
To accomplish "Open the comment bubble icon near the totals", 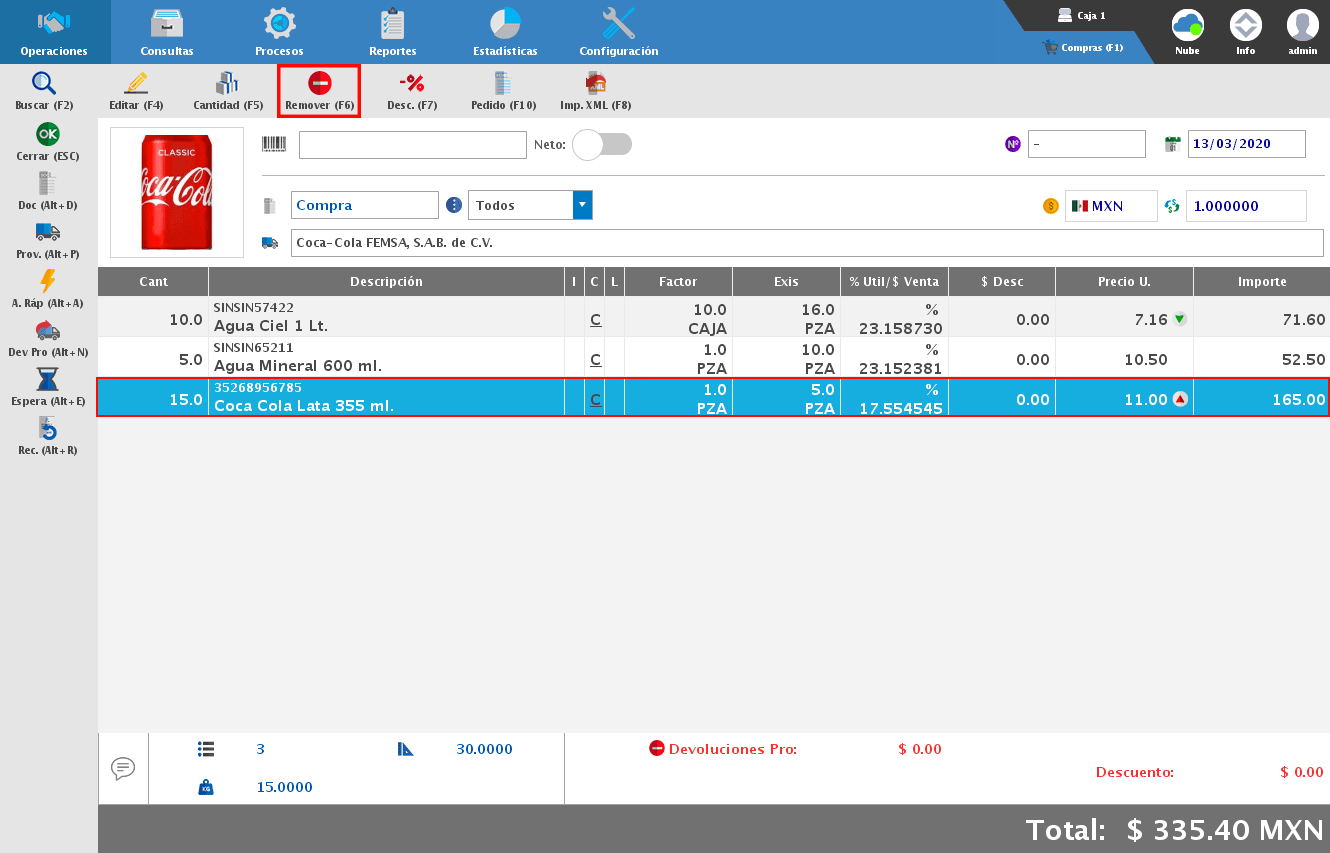I will 123,768.
